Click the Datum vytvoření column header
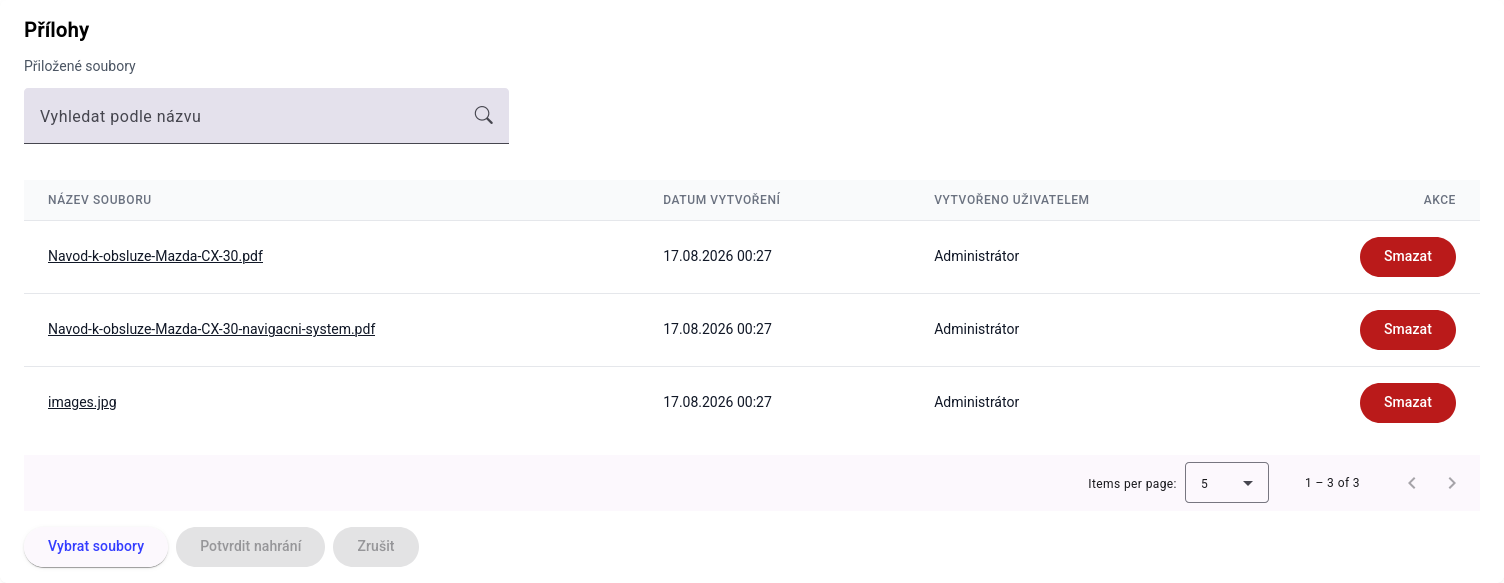Viewport: 1504px width, 583px height. (721, 200)
